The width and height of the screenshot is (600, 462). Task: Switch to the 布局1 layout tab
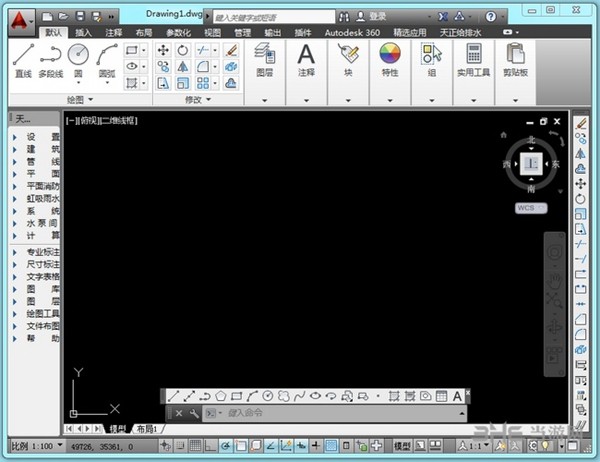pyautogui.click(x=147, y=428)
